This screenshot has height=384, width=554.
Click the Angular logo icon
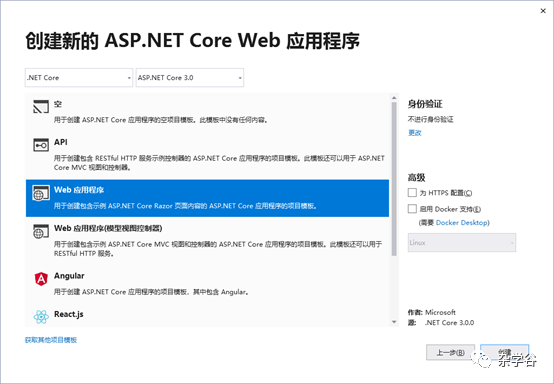pyautogui.click(x=41, y=279)
